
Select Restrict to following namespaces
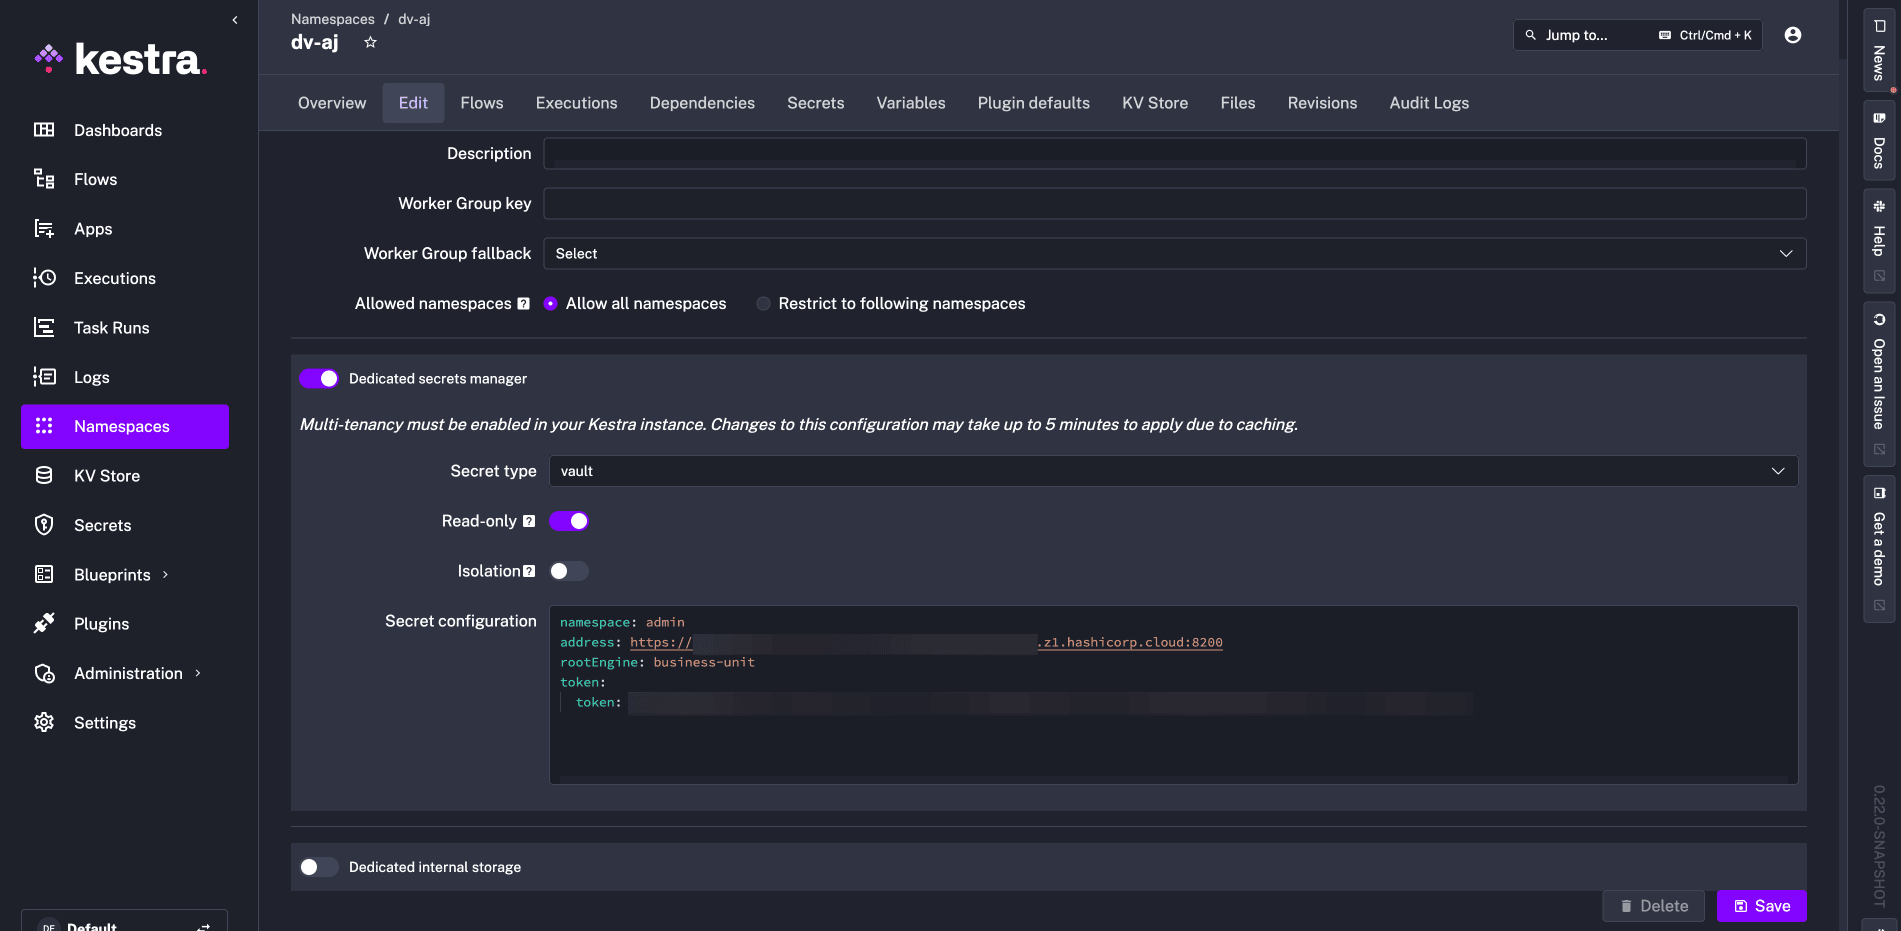[764, 304]
